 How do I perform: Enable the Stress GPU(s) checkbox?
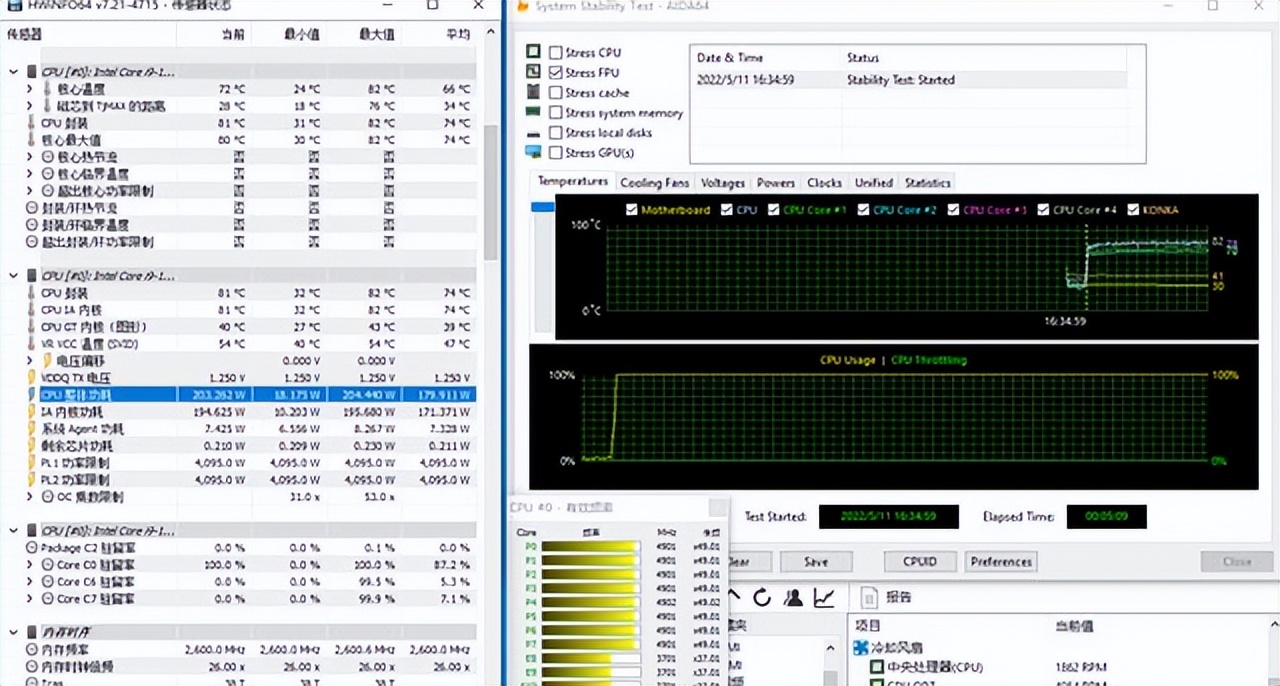pos(555,153)
